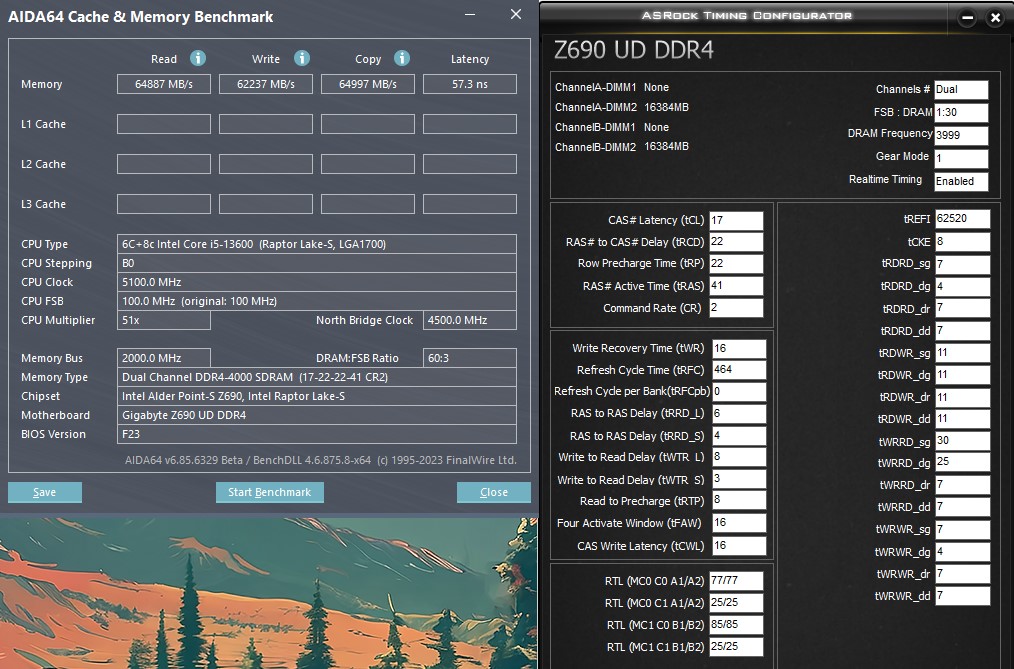This screenshot has height=669, width=1014.
Task: Click the Write info icon in AIDA64
Action: tap(302, 58)
